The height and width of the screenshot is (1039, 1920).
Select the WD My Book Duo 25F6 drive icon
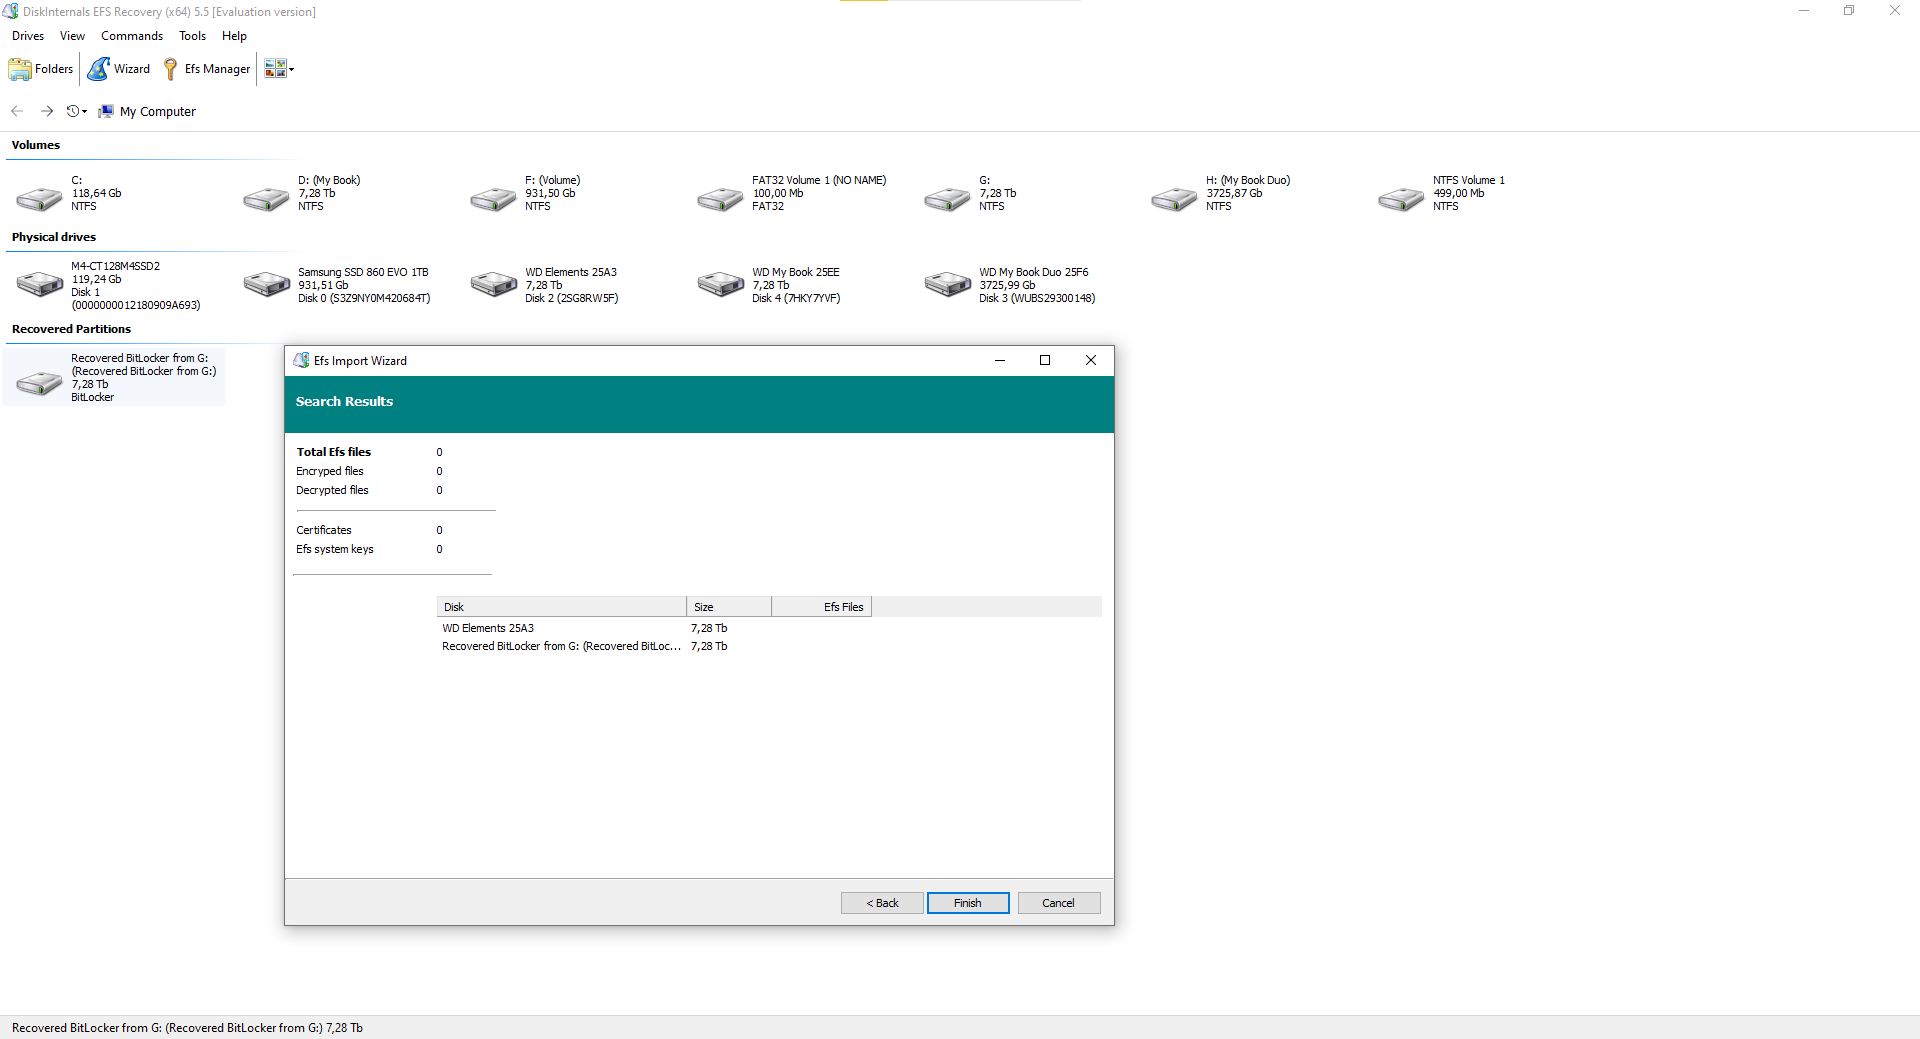point(948,284)
